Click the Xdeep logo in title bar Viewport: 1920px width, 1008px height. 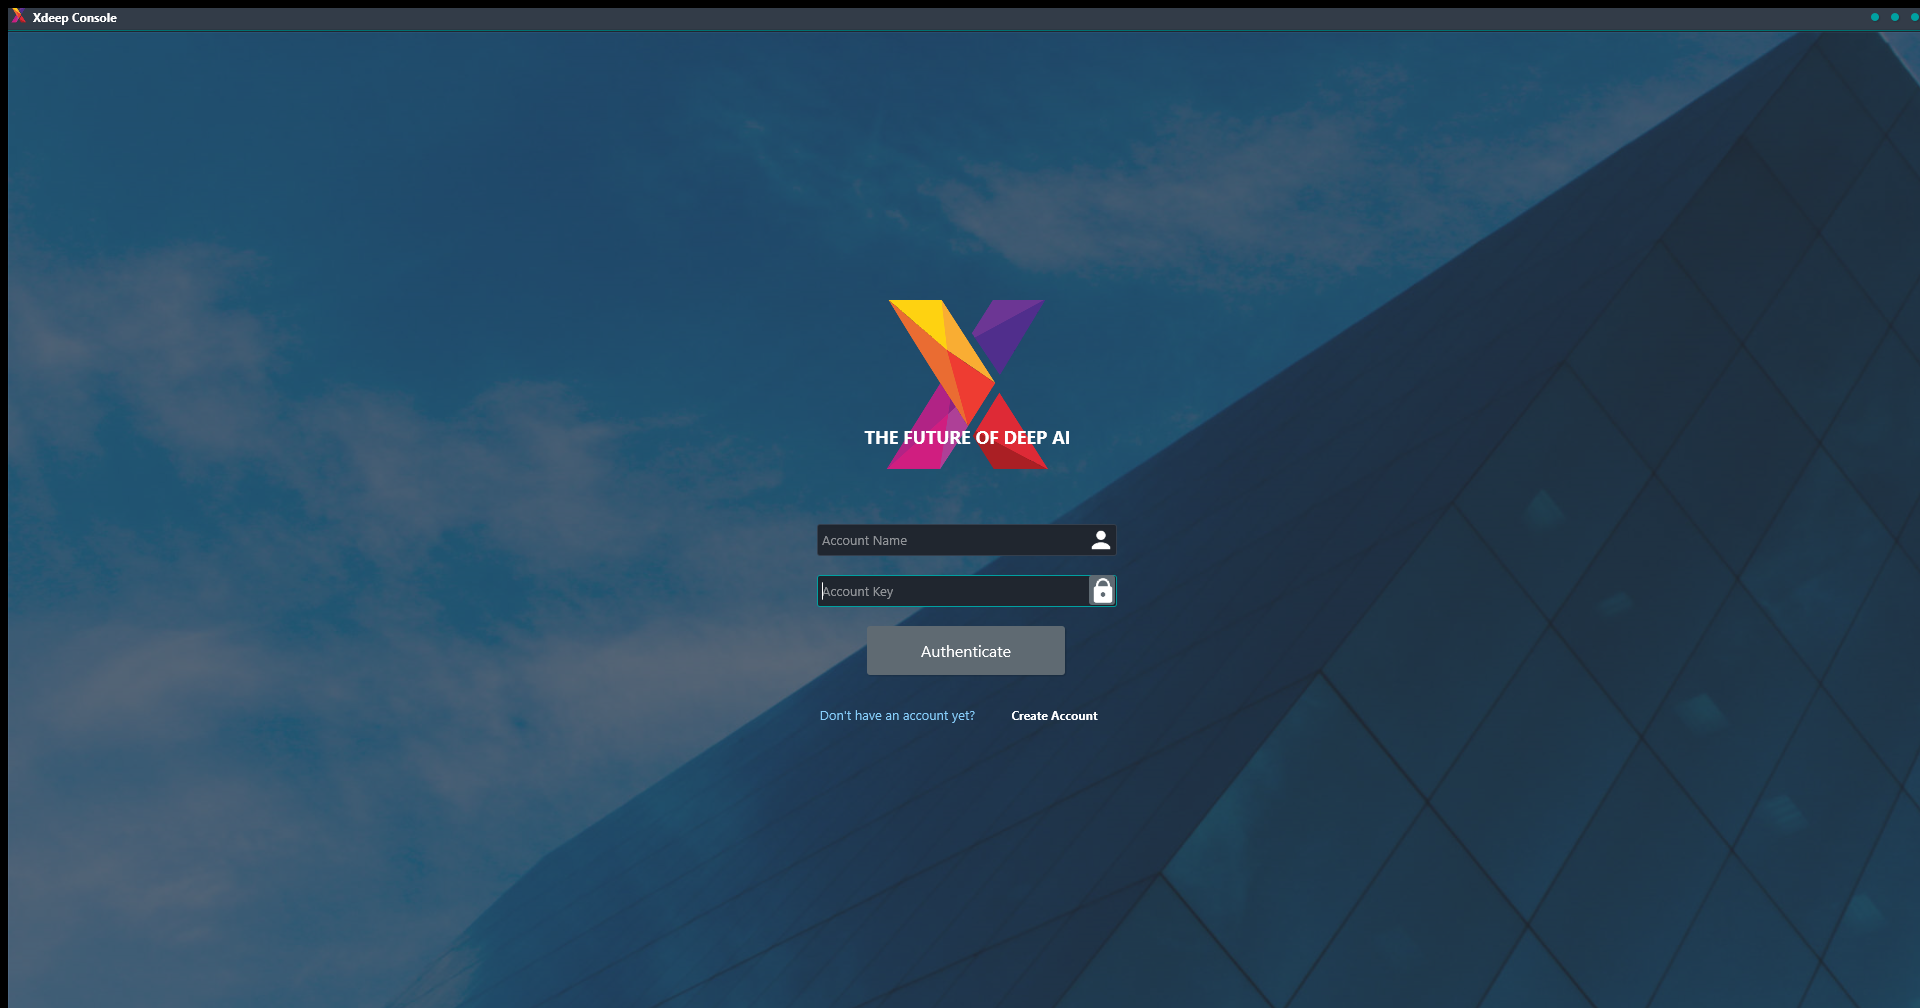[18, 16]
